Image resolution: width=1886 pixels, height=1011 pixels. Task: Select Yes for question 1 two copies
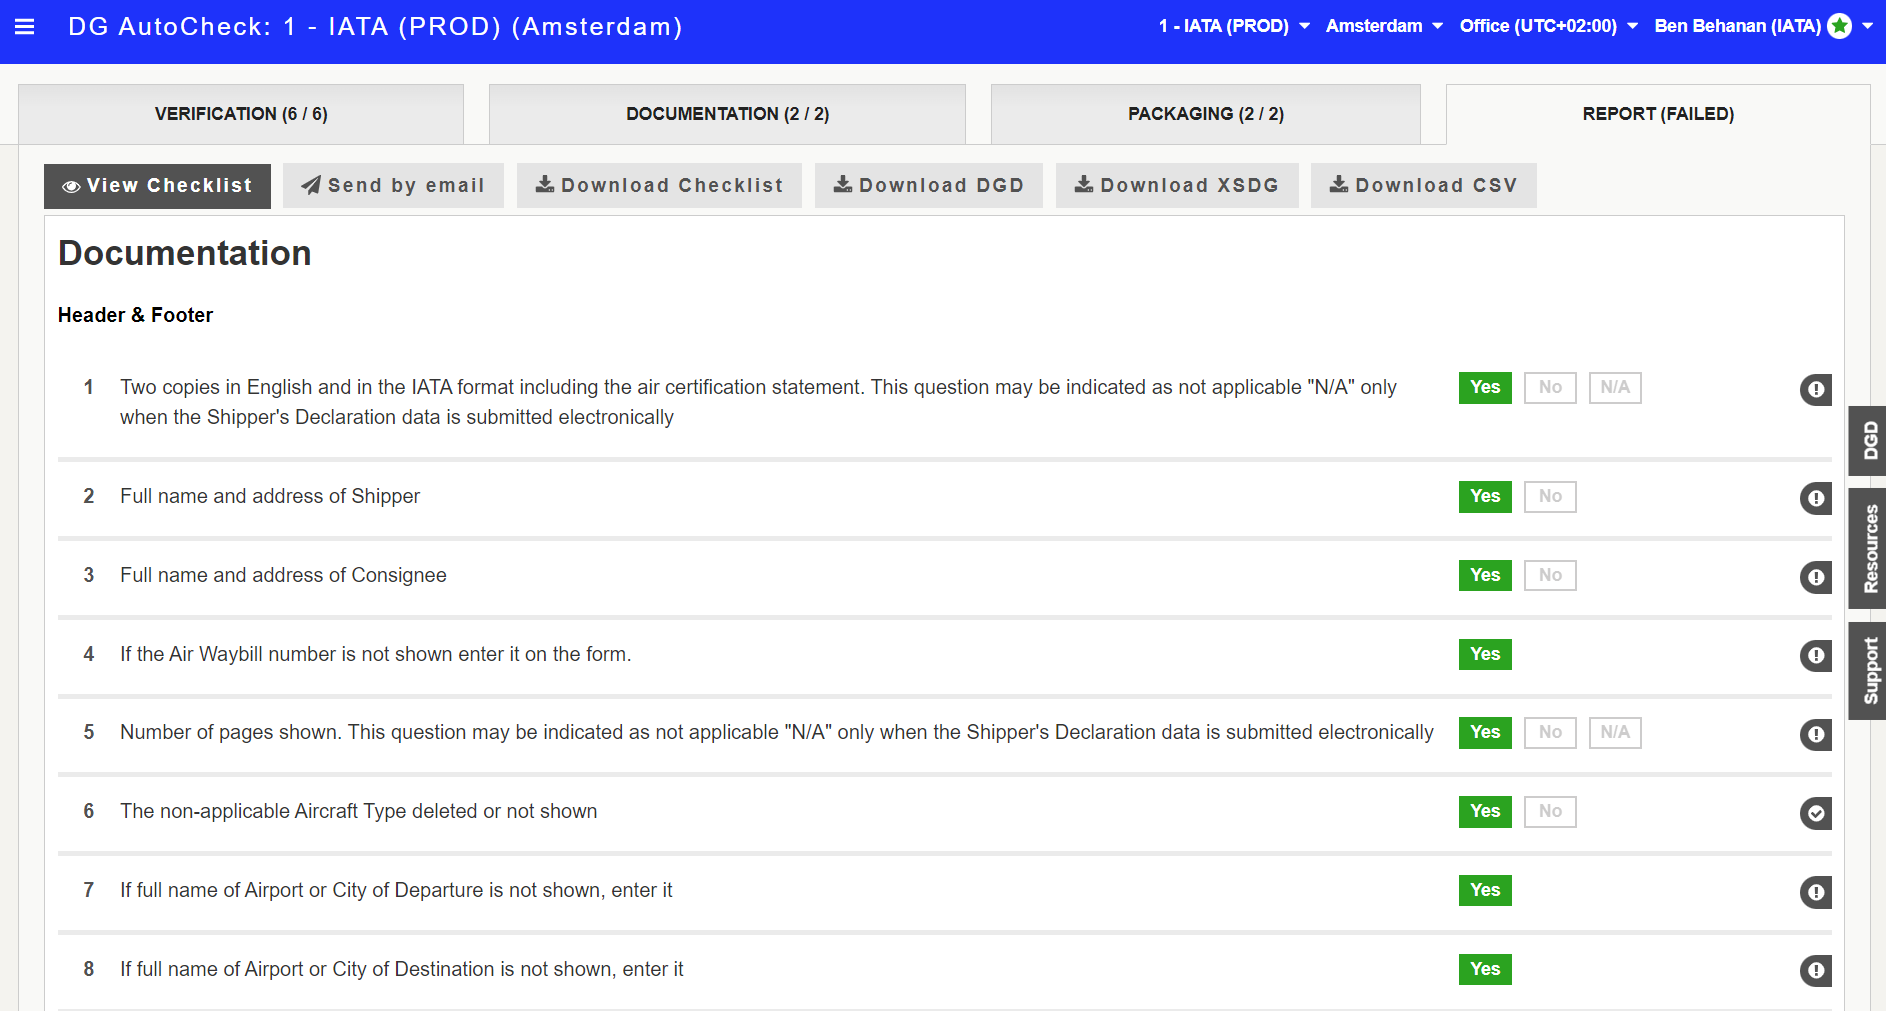[1485, 388]
